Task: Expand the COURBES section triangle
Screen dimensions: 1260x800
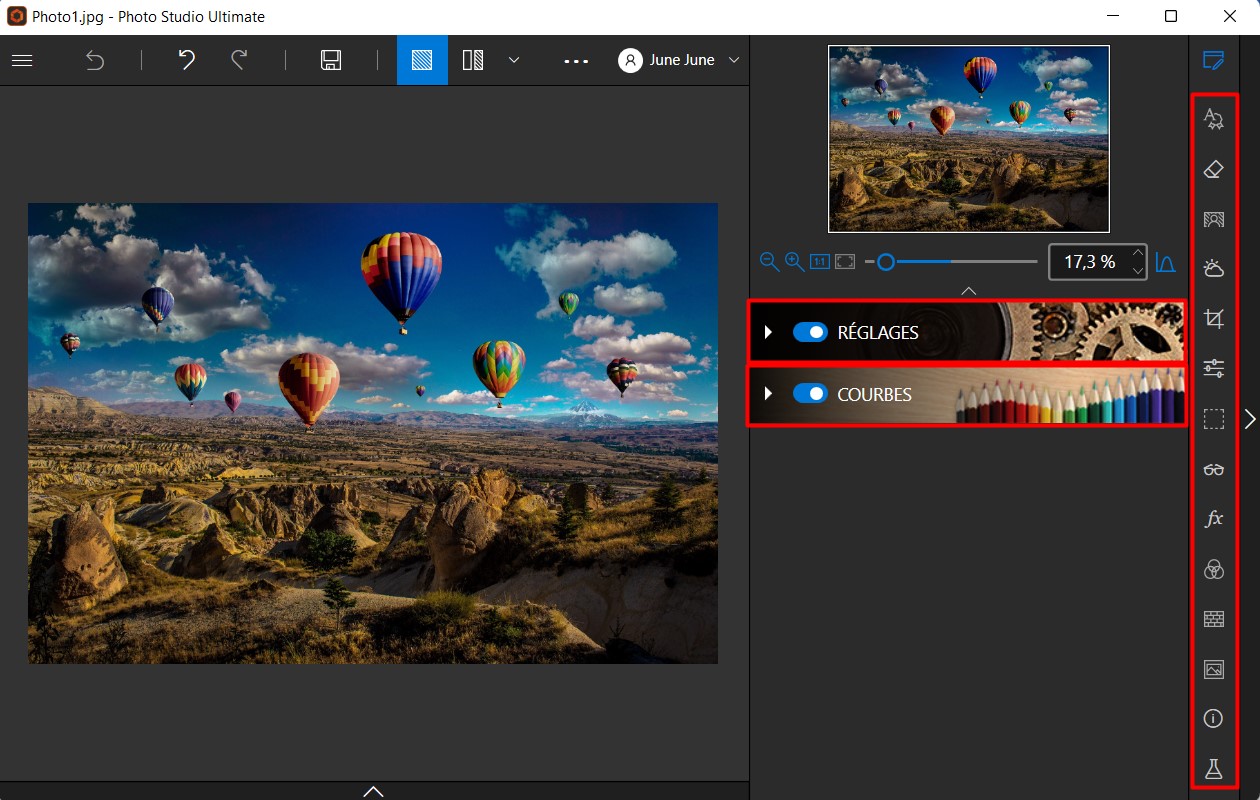Action: coord(768,394)
